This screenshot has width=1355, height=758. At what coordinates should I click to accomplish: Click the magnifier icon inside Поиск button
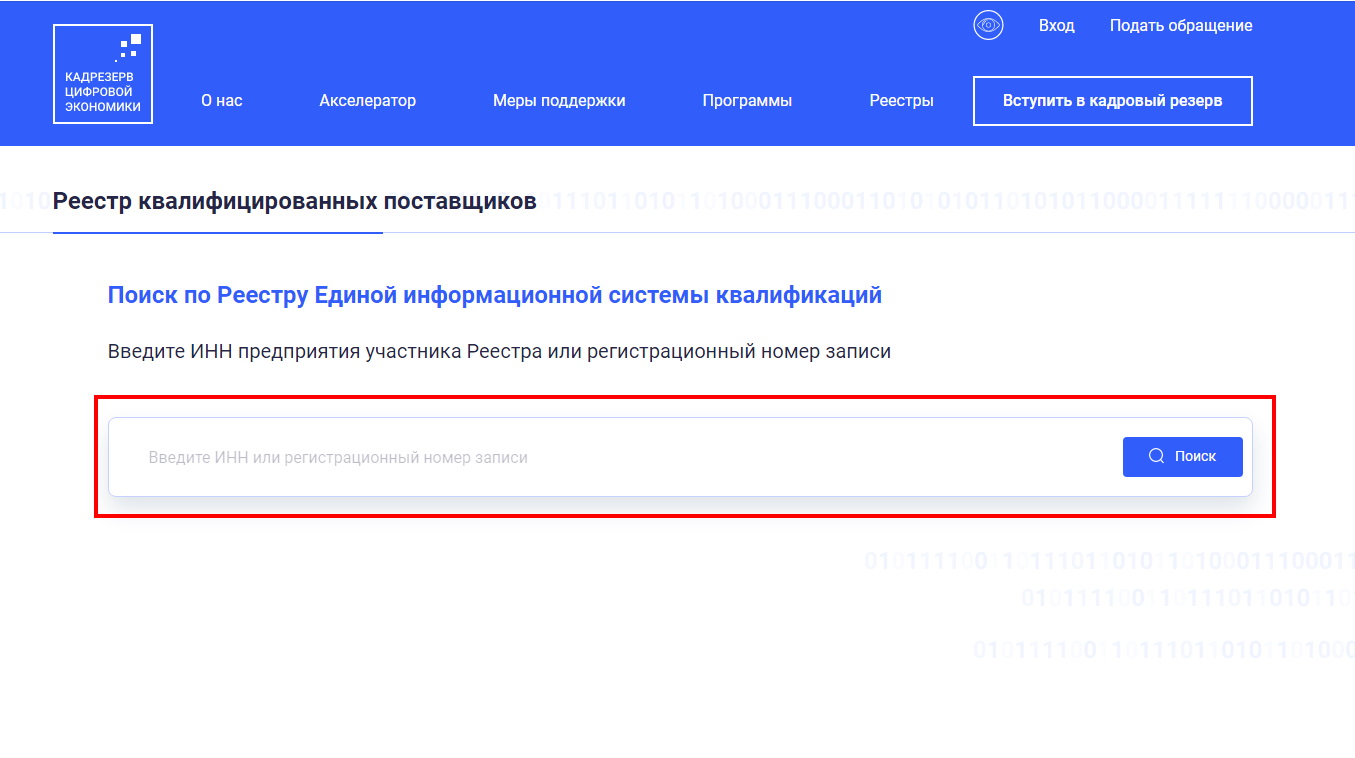coord(1157,456)
